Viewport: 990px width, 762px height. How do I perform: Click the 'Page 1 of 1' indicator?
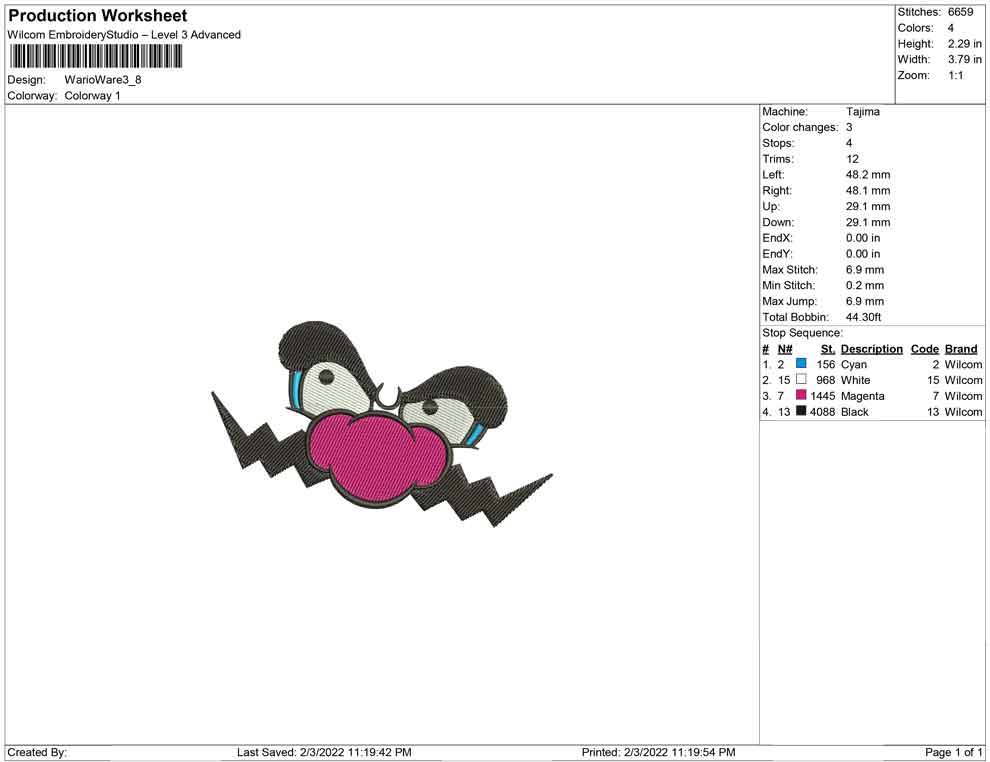953,752
